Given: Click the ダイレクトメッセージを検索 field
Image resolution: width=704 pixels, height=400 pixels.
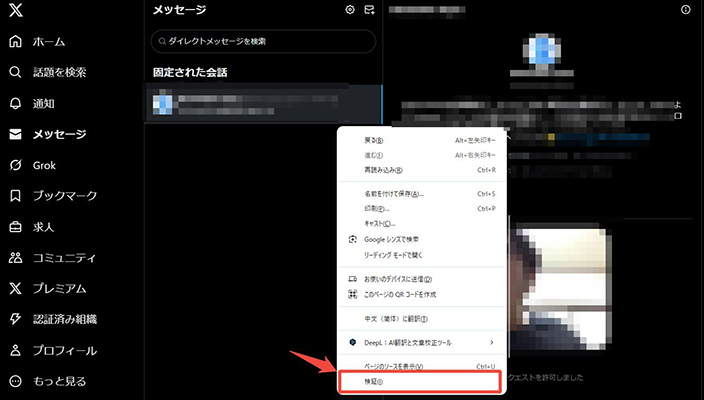Looking at the screenshot, I should tap(264, 41).
